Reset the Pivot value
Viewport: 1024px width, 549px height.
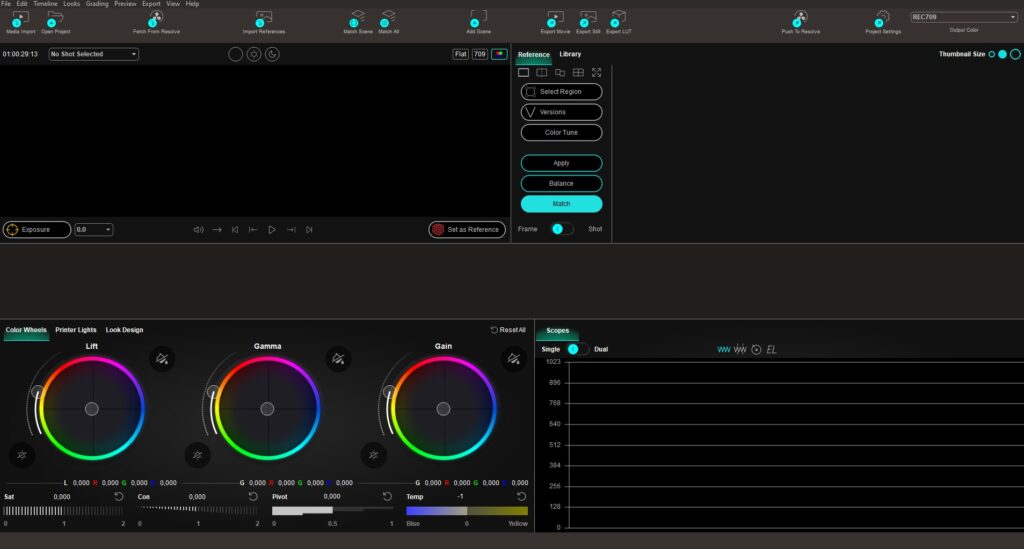[387, 497]
